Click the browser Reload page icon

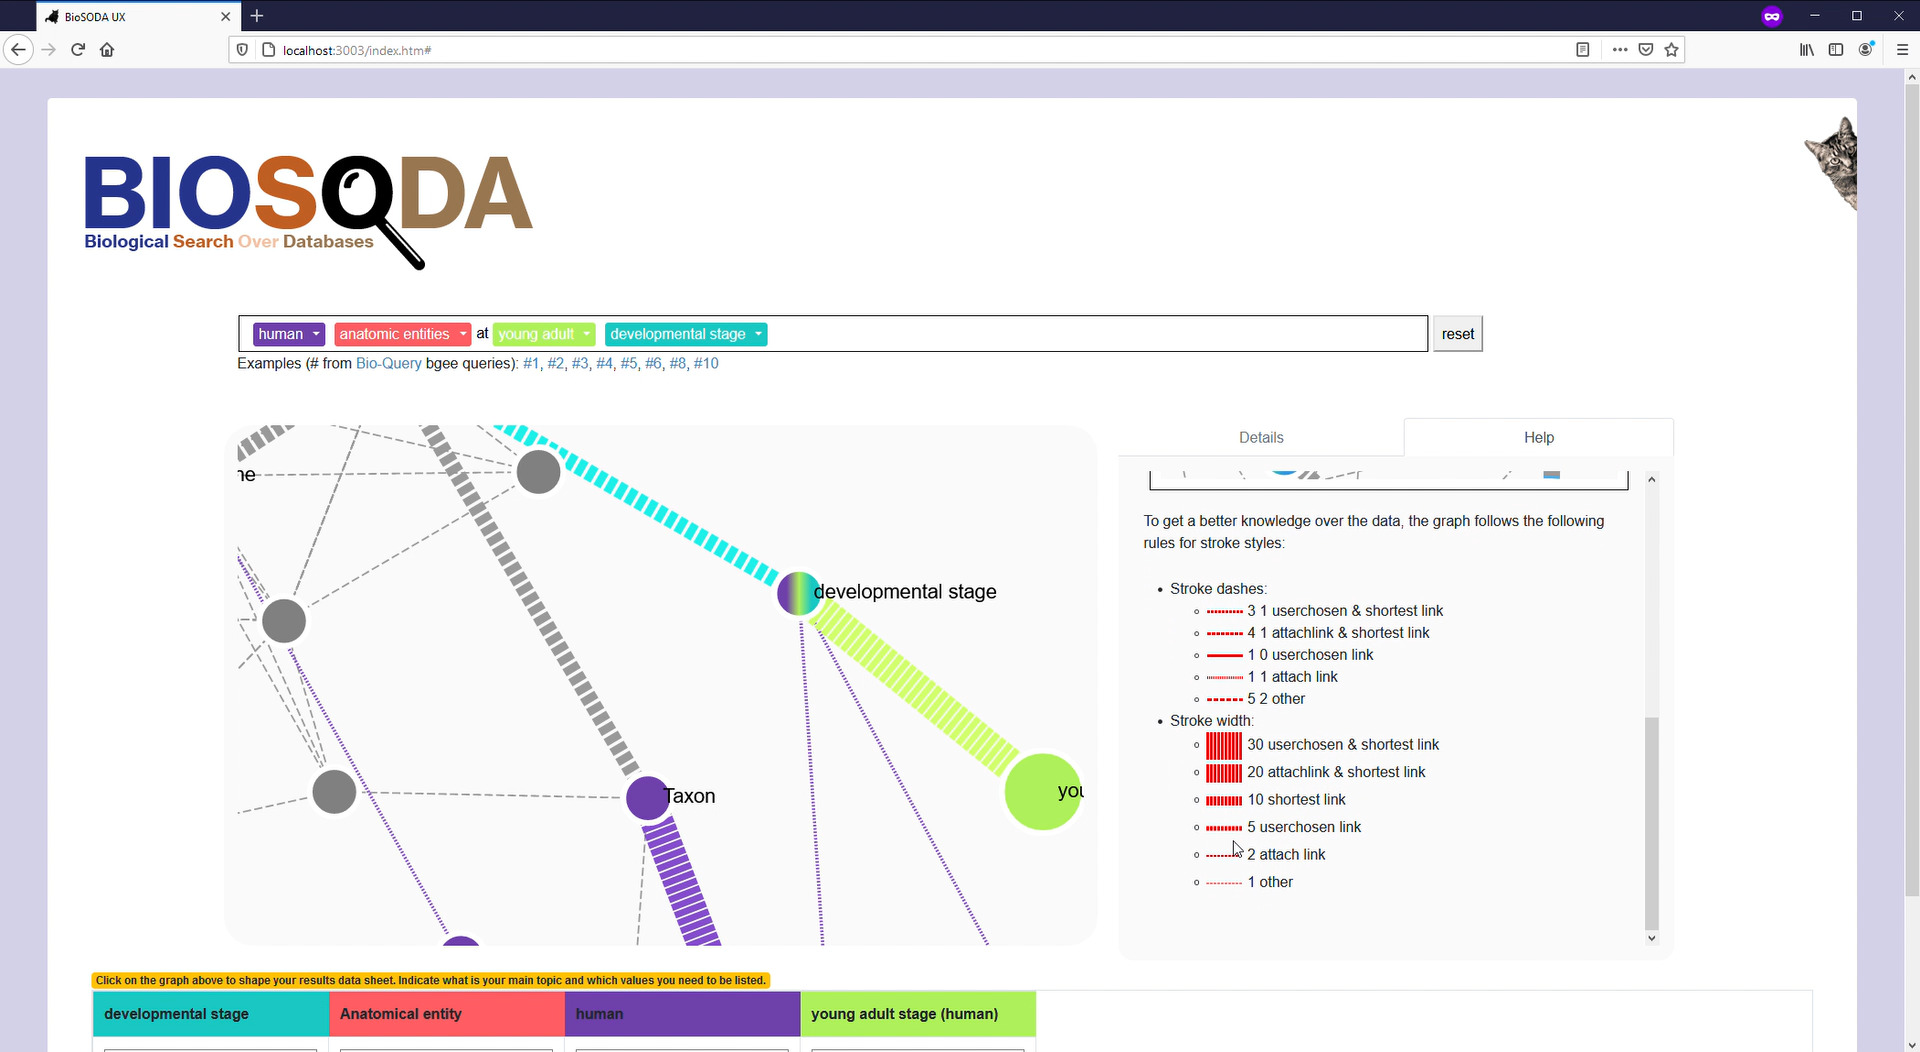pyautogui.click(x=78, y=50)
